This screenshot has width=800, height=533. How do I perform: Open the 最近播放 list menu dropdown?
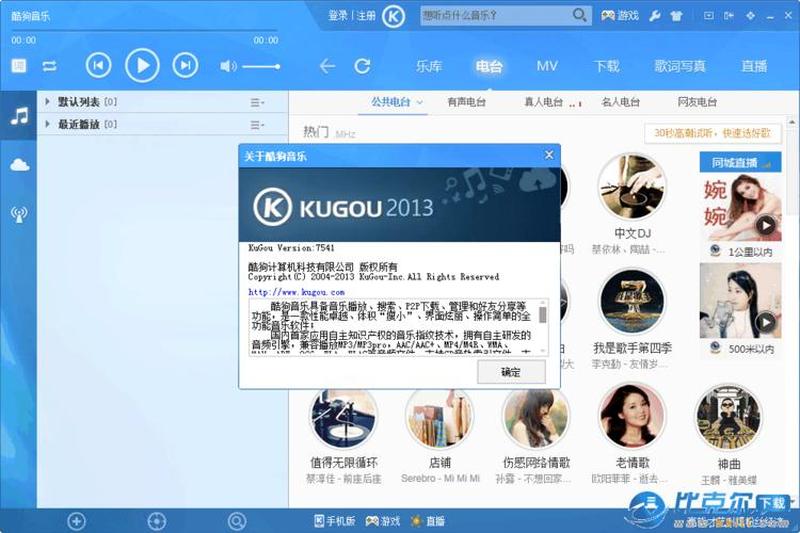tap(257, 125)
